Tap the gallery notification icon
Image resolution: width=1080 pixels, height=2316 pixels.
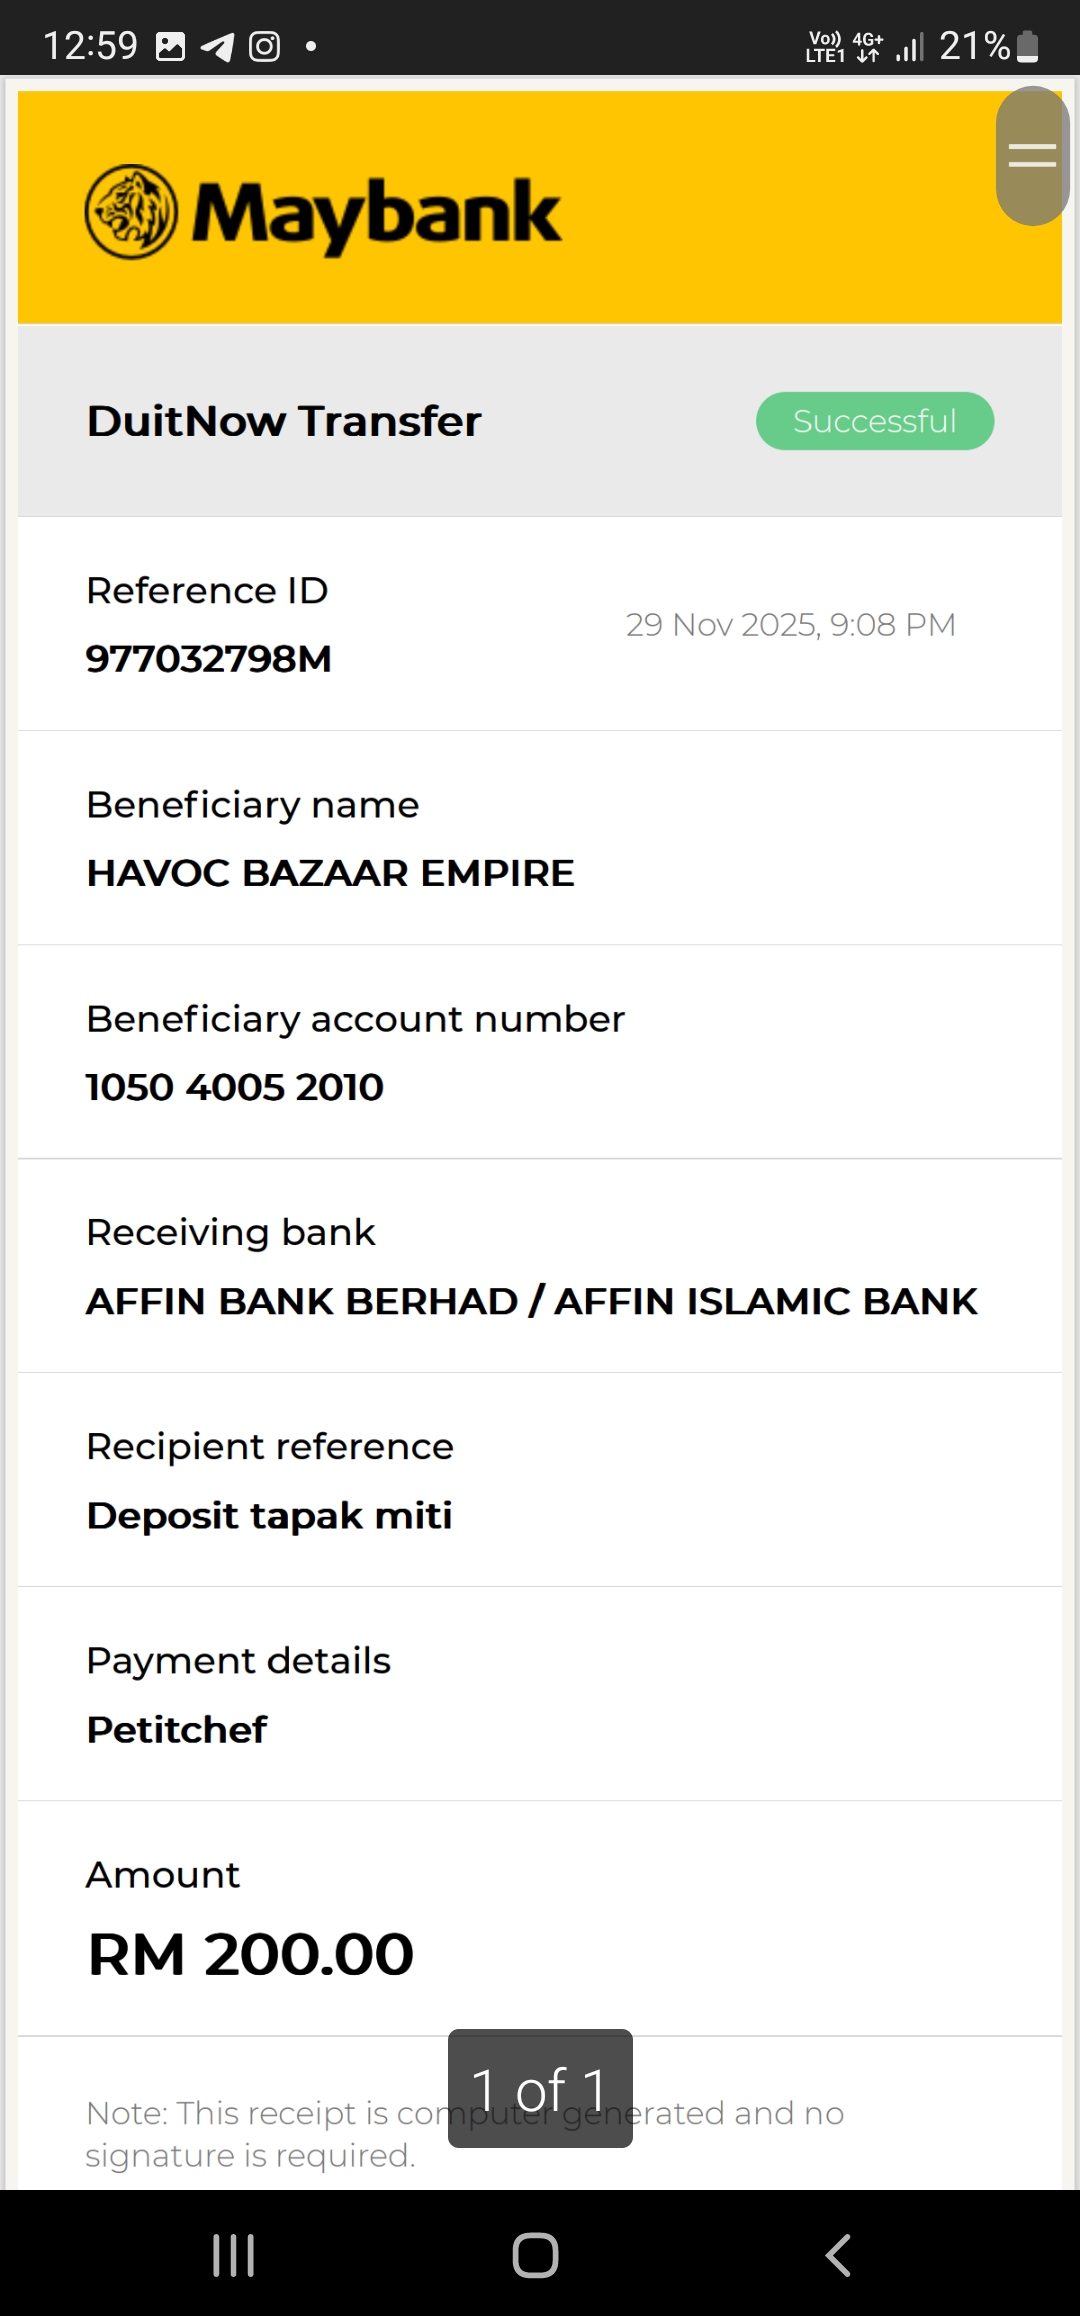(171, 46)
